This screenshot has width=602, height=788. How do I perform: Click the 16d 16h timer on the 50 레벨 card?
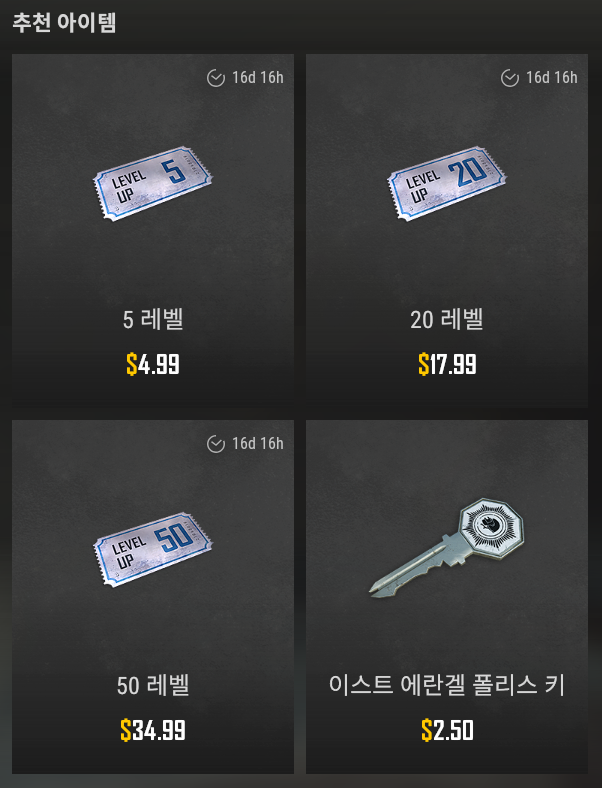pos(258,444)
